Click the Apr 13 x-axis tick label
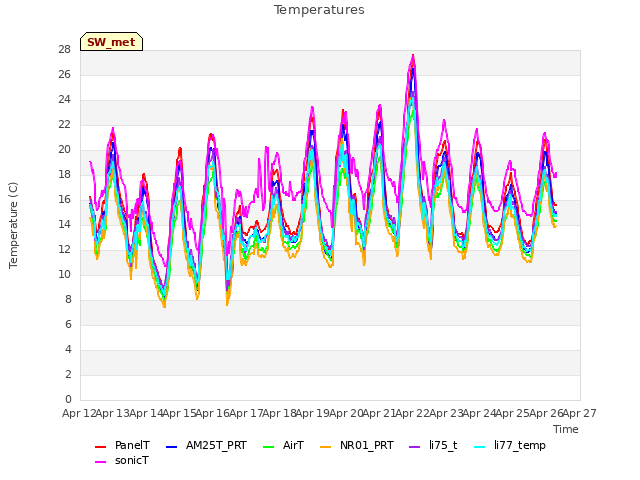Viewport: 640px width, 480px height. [x=112, y=413]
